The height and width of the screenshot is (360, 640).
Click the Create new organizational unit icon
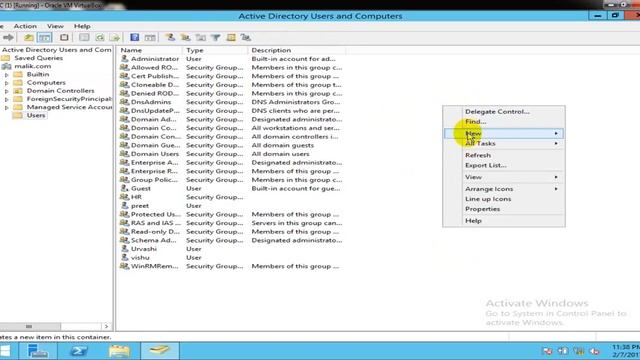[x=200, y=38]
